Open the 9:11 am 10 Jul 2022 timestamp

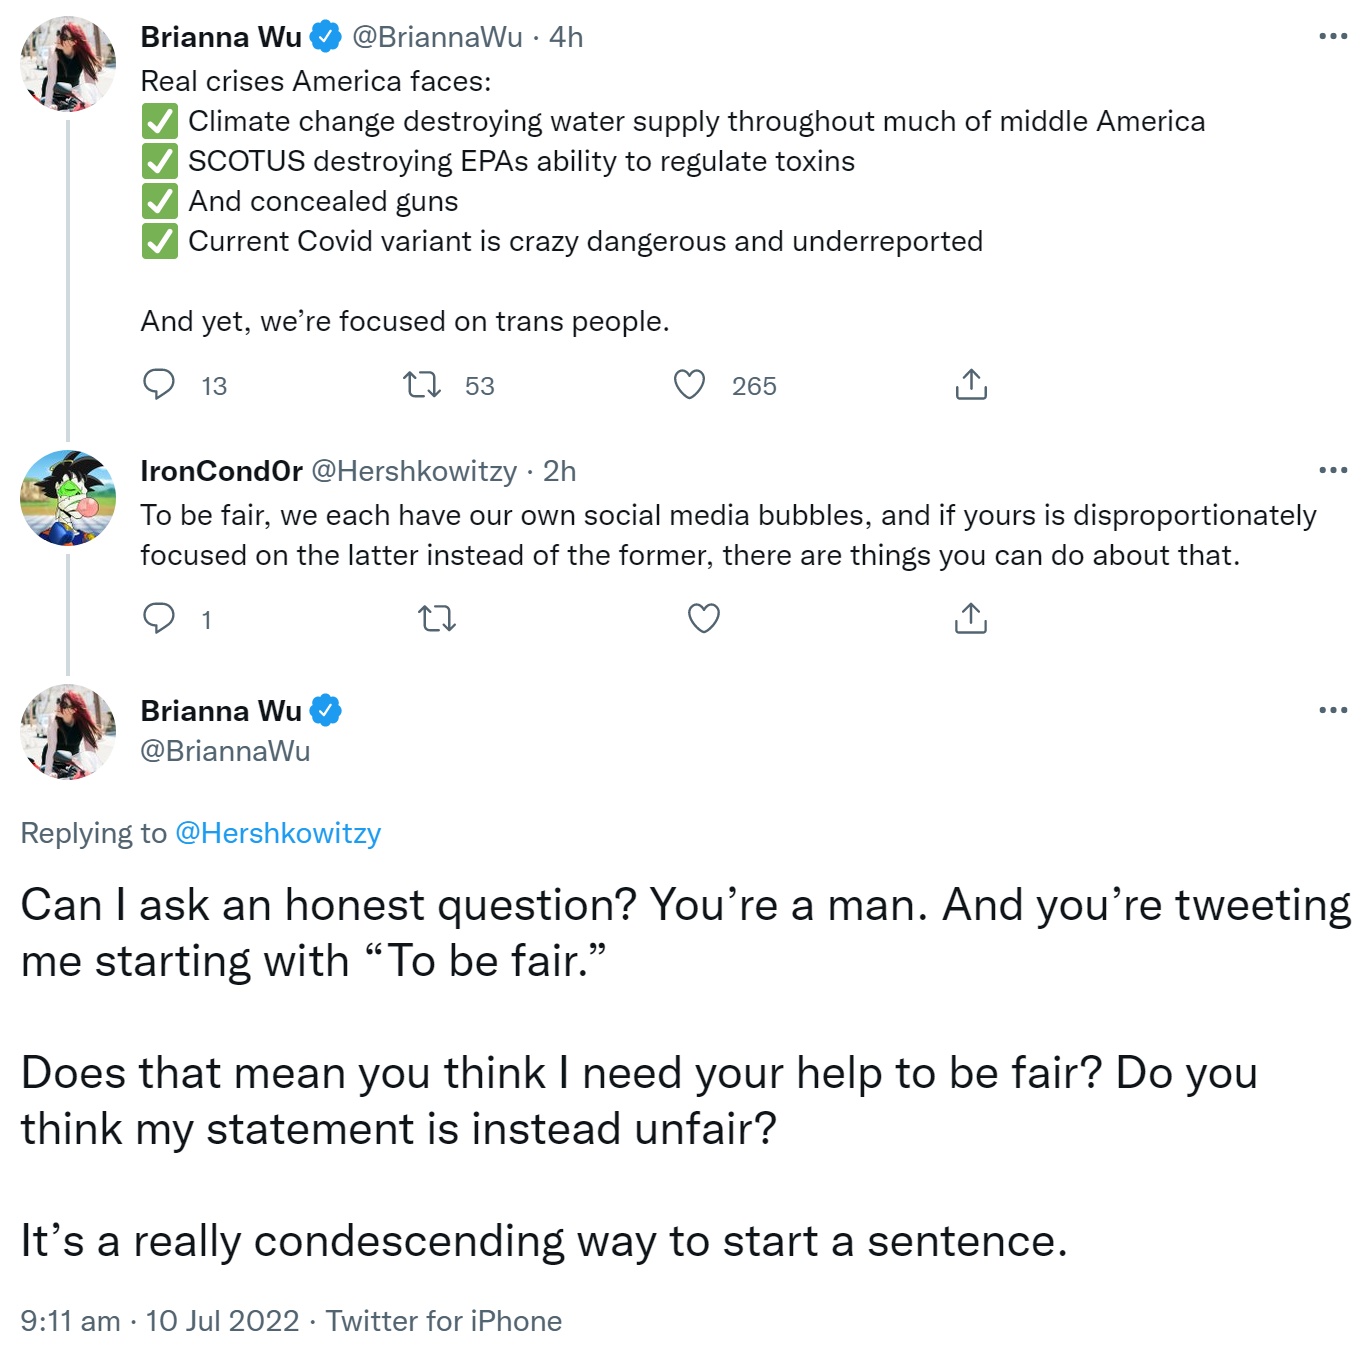(160, 1321)
